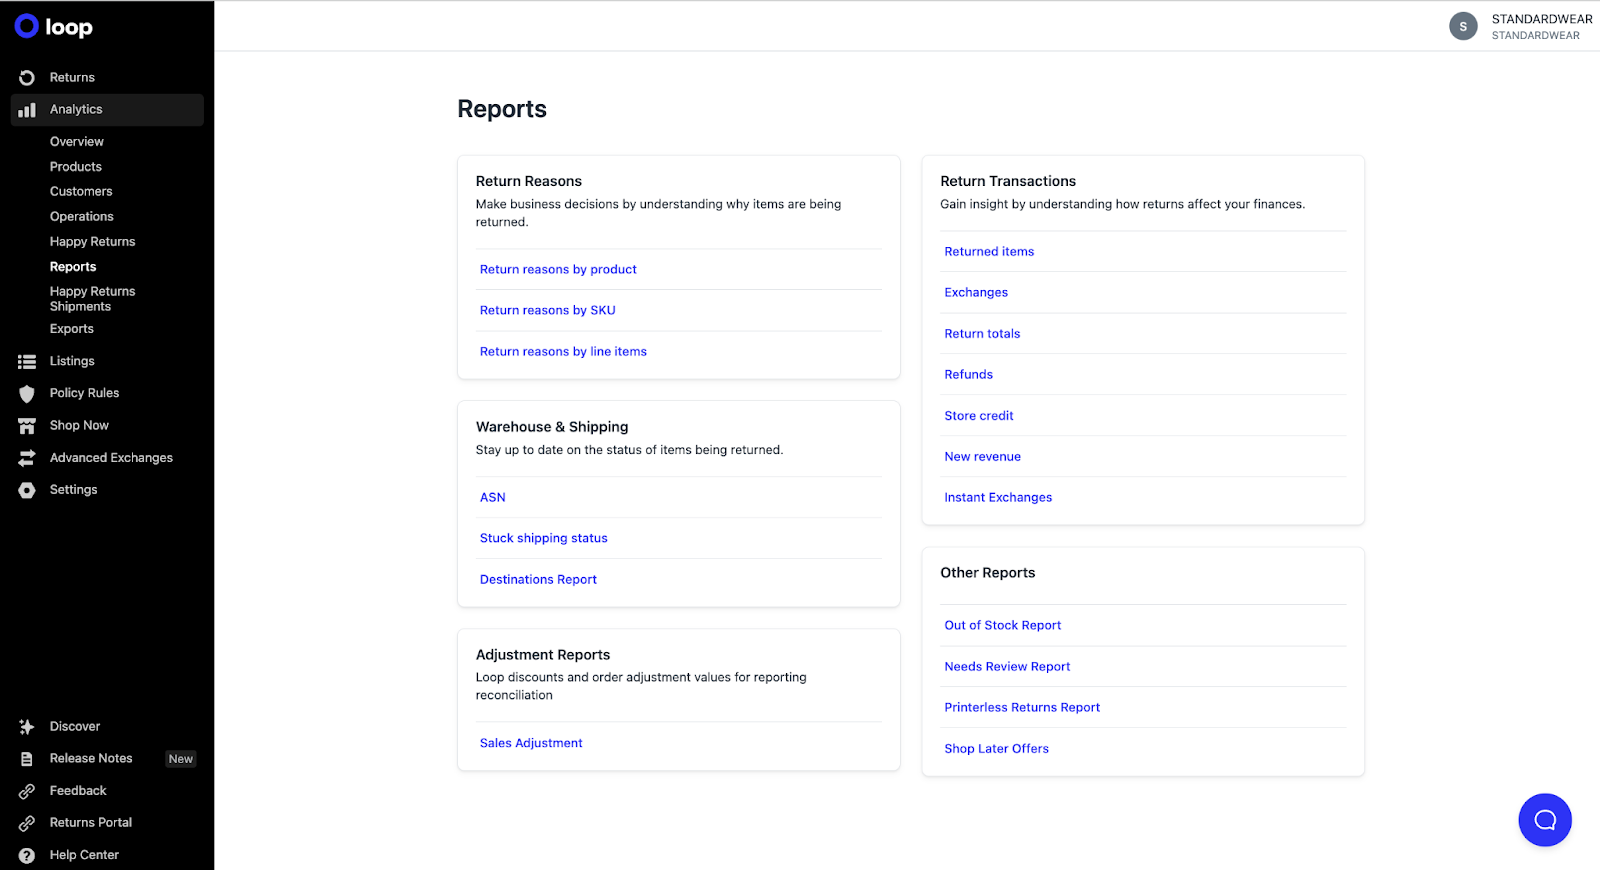Go to Analytics Overview submenu item
Viewport: 1600px width, 870px height.
[x=77, y=142]
